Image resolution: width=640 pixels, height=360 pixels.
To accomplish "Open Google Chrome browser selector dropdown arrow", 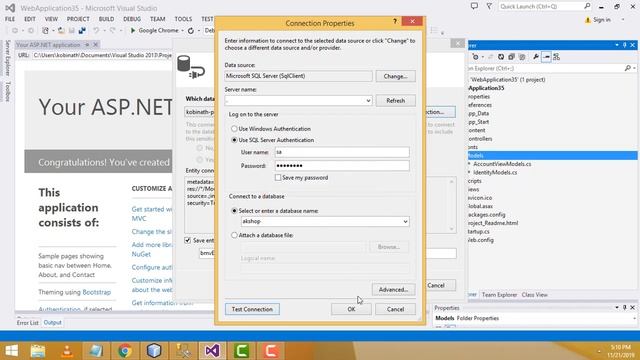I will 182,31.
